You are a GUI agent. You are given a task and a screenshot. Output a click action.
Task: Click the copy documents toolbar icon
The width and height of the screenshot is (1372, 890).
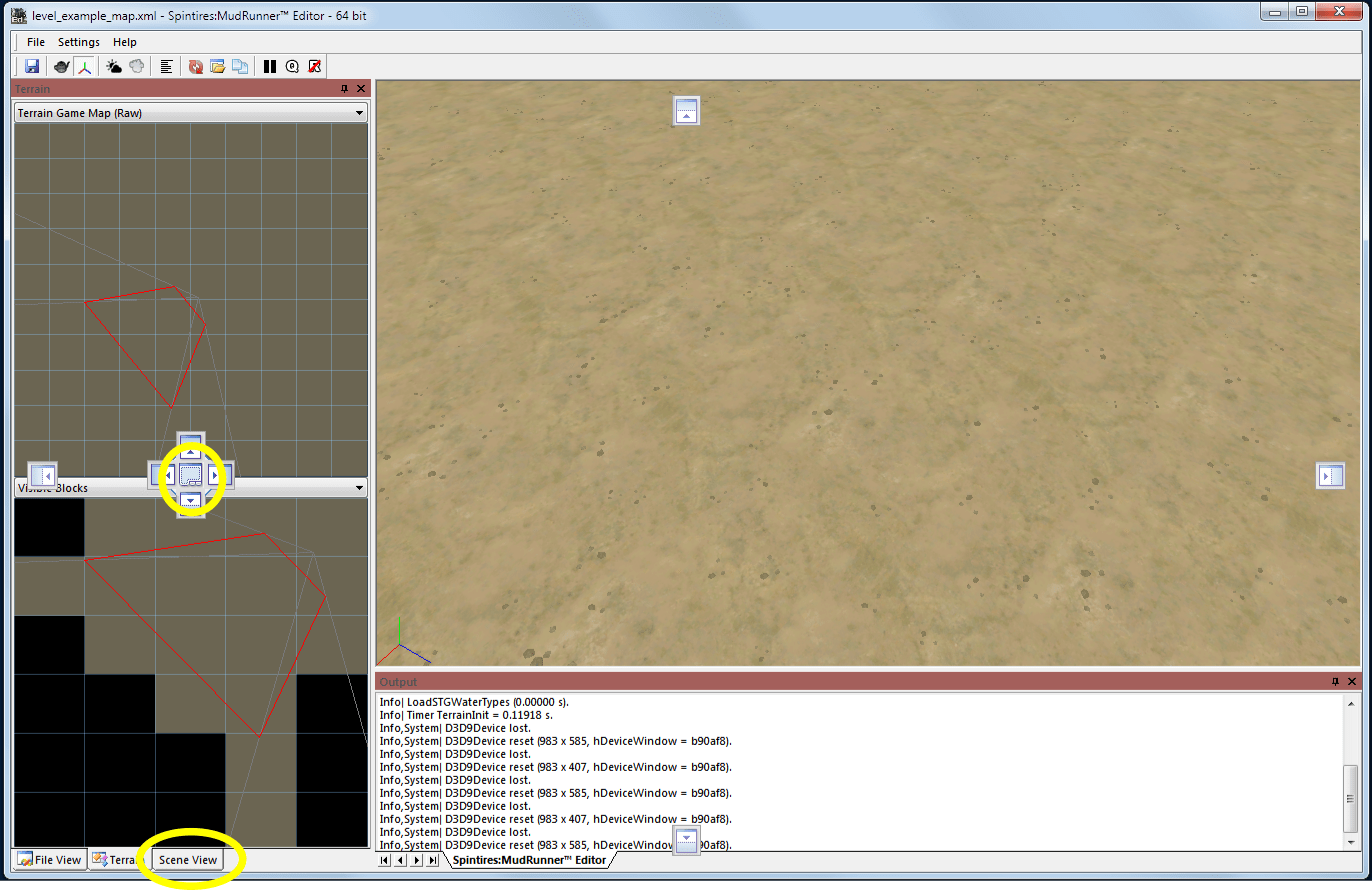pyautogui.click(x=240, y=67)
